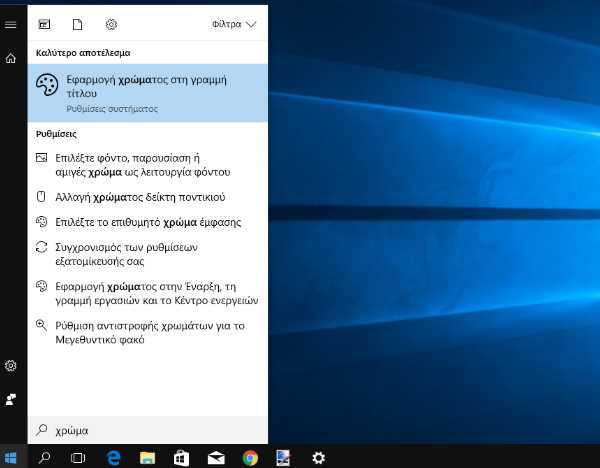600x468 pixels.
Task: Open Microsoft Store from taskbar
Action: coord(181,458)
